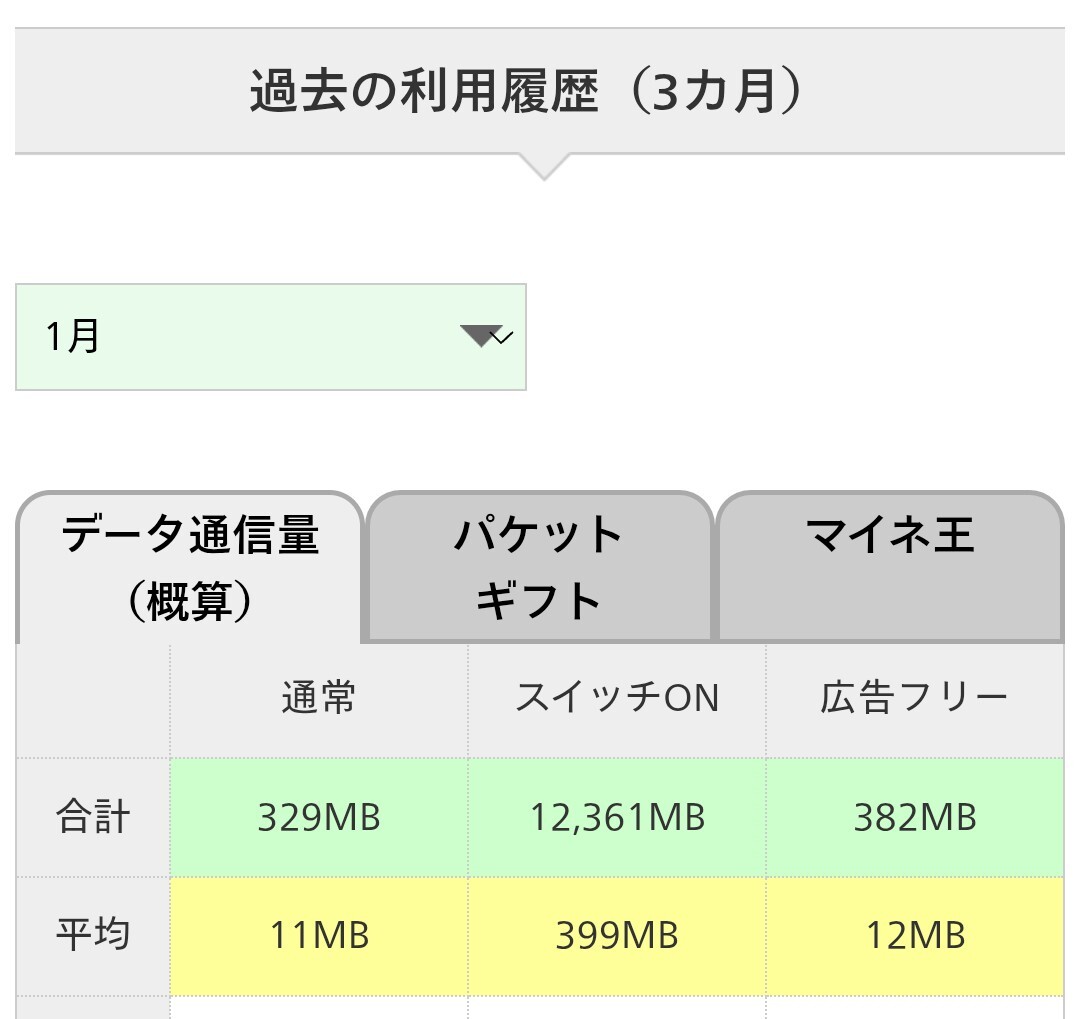Collapse the 過去の利用履歴（3カ月）header

click(540, 92)
